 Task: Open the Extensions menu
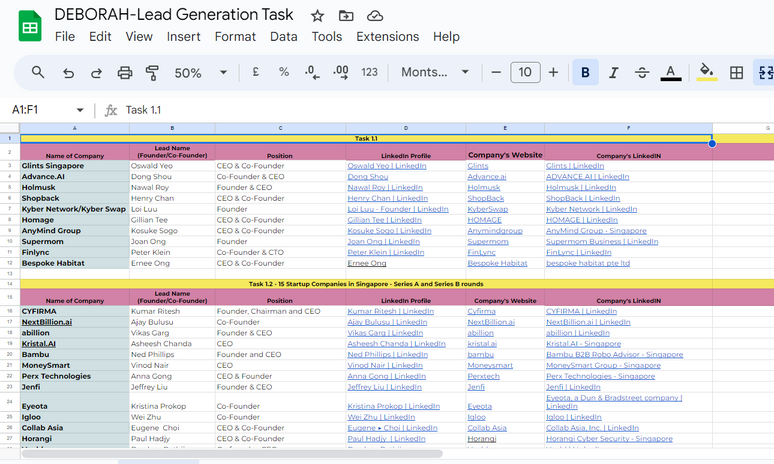[387, 37]
